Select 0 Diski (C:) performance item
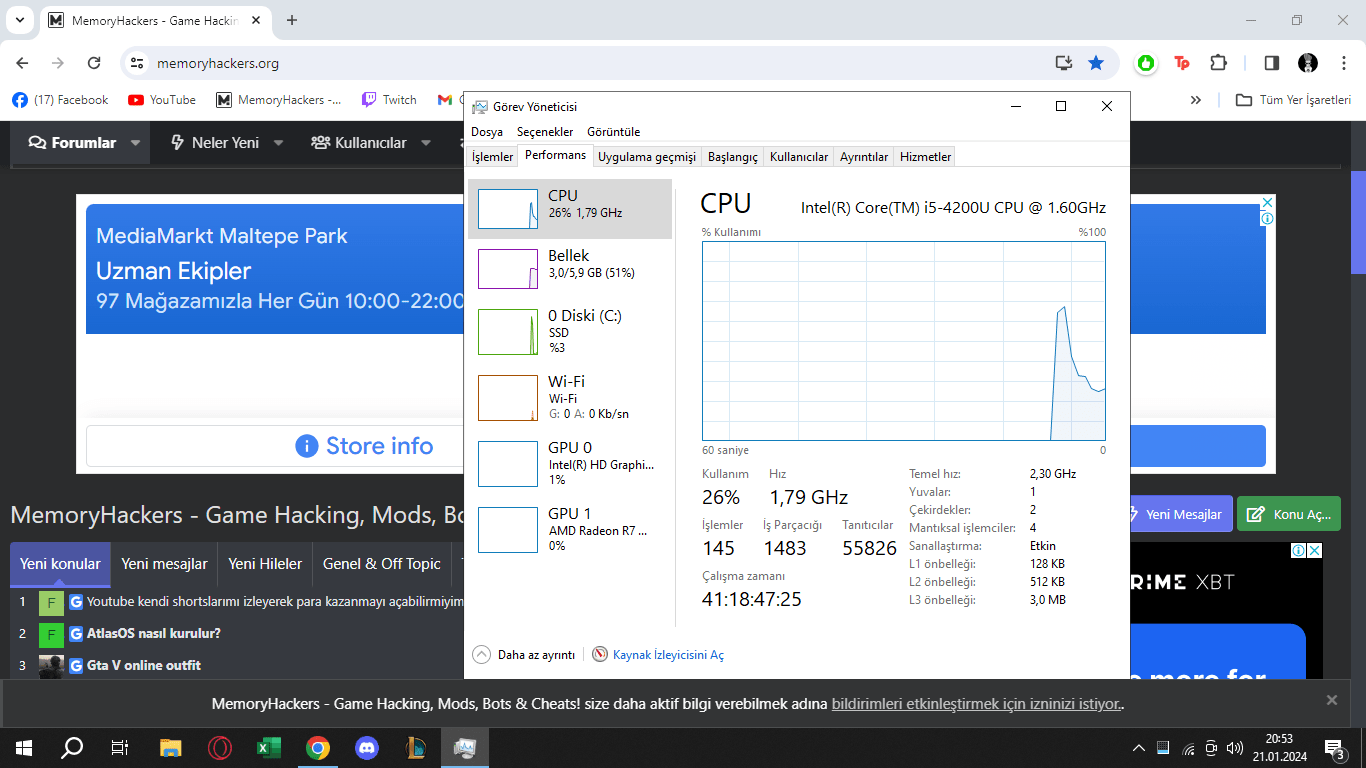Viewport: 1366px width, 768px height. [x=570, y=331]
